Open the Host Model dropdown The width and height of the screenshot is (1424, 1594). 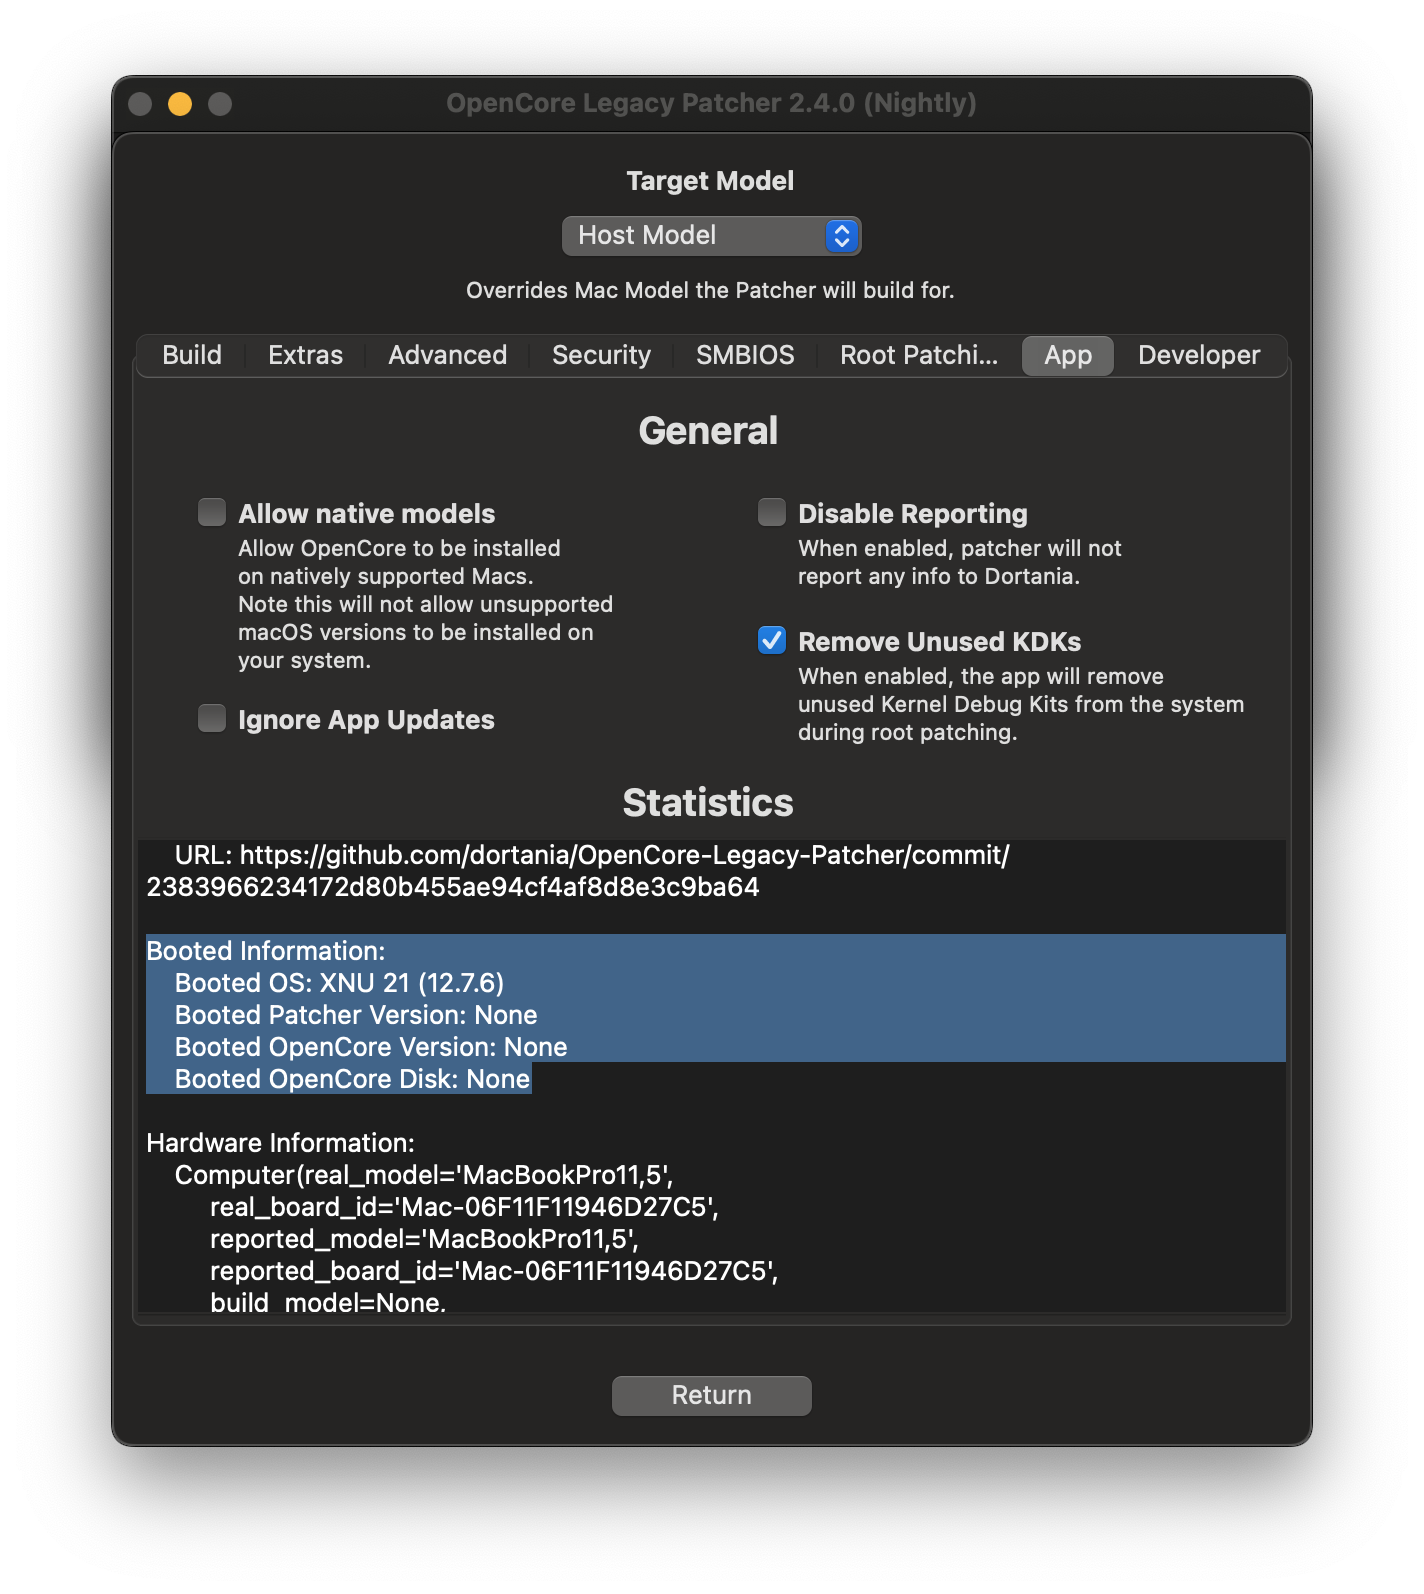pos(710,236)
